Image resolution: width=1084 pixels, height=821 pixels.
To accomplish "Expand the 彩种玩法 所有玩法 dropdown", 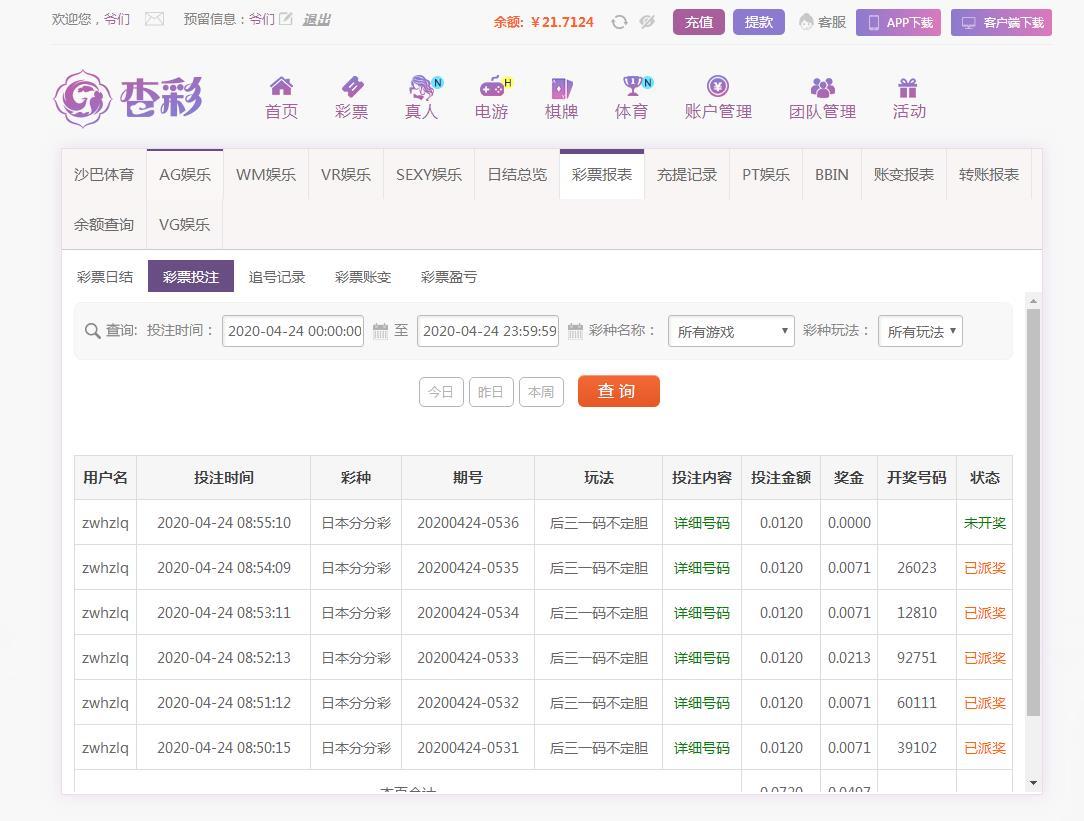I will click(x=920, y=331).
